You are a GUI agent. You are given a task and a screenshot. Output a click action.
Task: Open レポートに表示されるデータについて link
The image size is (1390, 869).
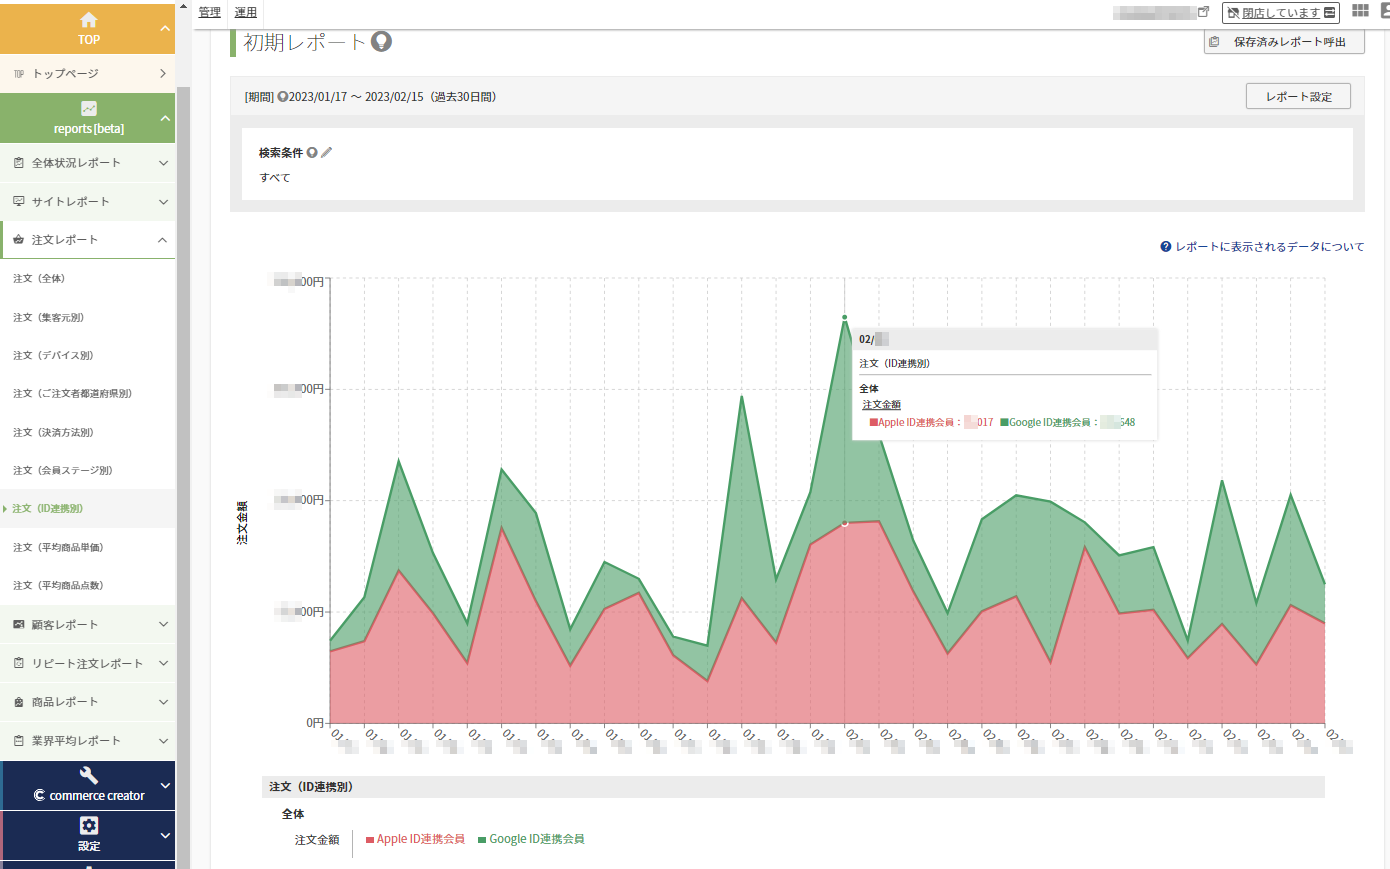pos(1270,247)
